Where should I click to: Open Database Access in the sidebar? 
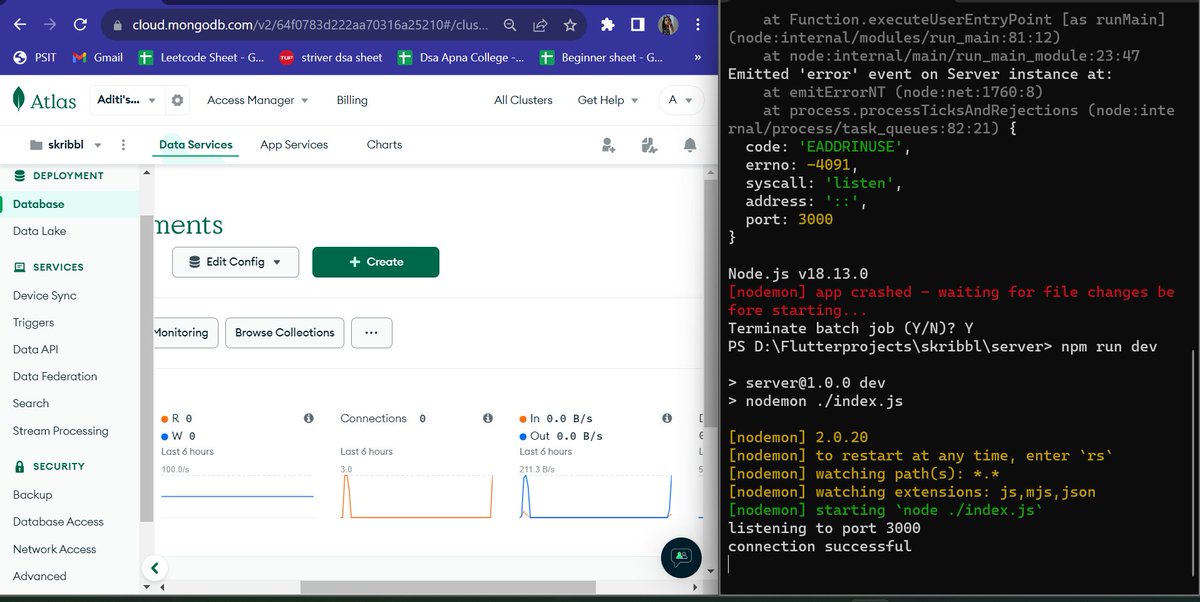58,522
